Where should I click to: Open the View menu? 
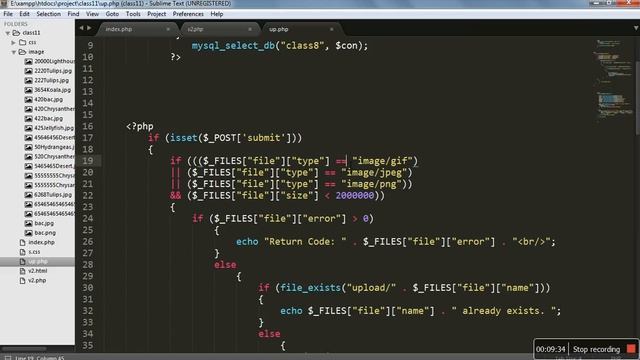click(x=92, y=14)
